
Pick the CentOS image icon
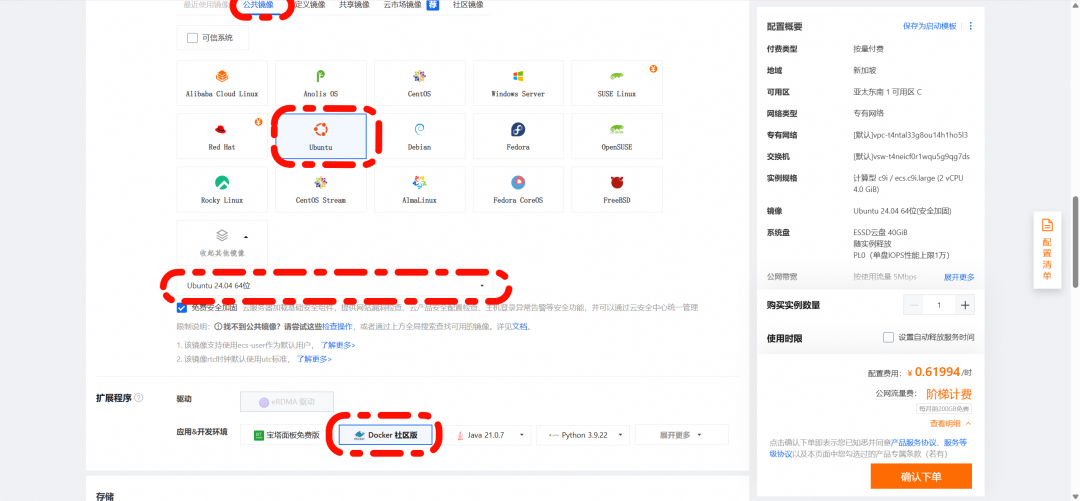(419, 76)
